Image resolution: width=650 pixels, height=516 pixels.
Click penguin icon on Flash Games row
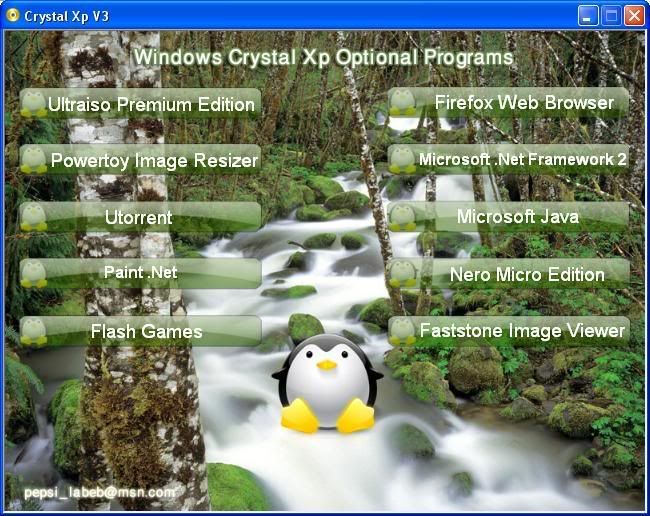coord(34,332)
